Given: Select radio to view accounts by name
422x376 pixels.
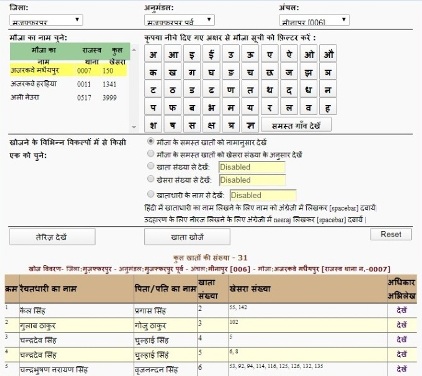Looking at the screenshot, I should 151,141.
